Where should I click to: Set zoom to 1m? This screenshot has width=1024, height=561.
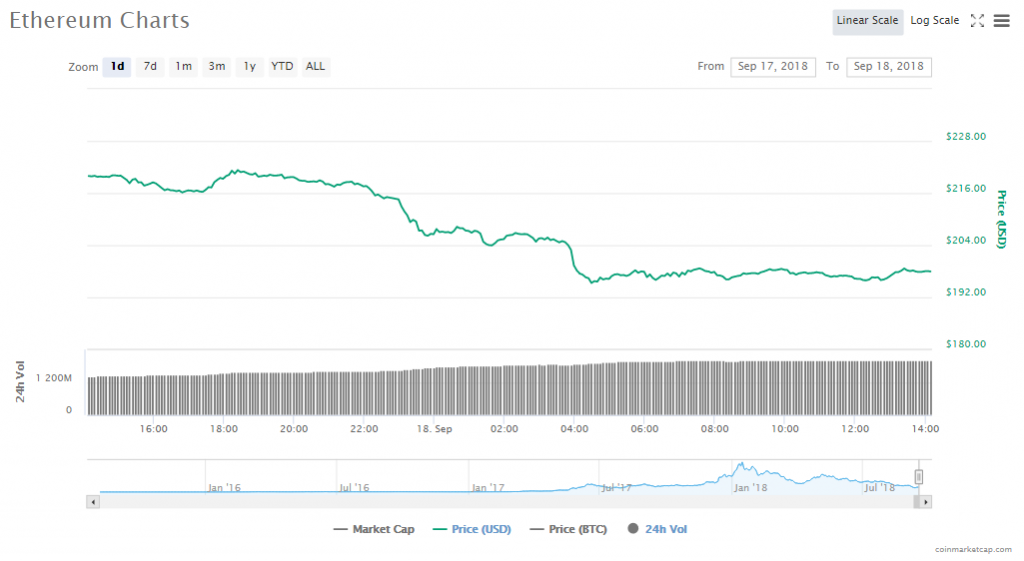point(183,67)
